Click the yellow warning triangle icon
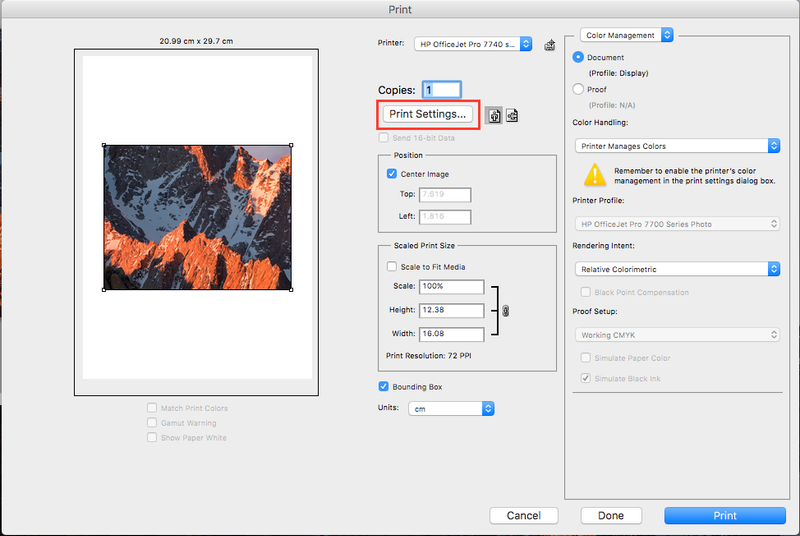The image size is (800, 536). [594, 175]
